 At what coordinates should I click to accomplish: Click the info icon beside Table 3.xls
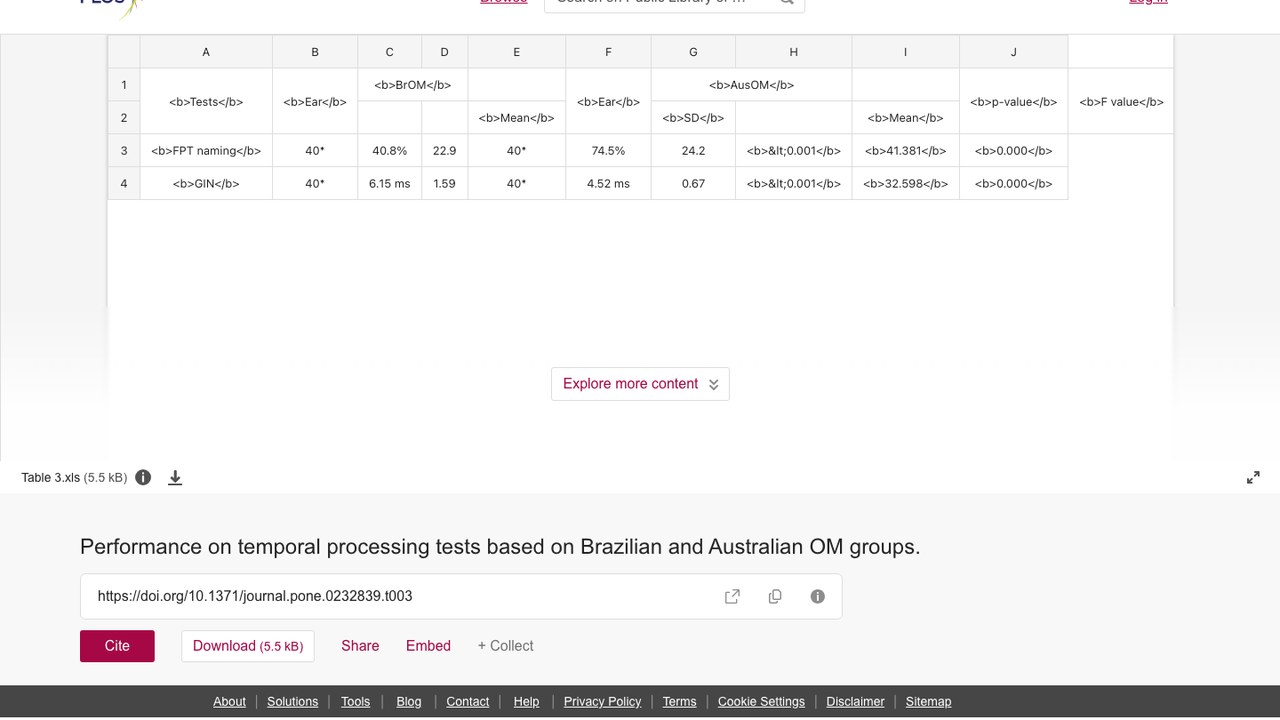(x=143, y=477)
